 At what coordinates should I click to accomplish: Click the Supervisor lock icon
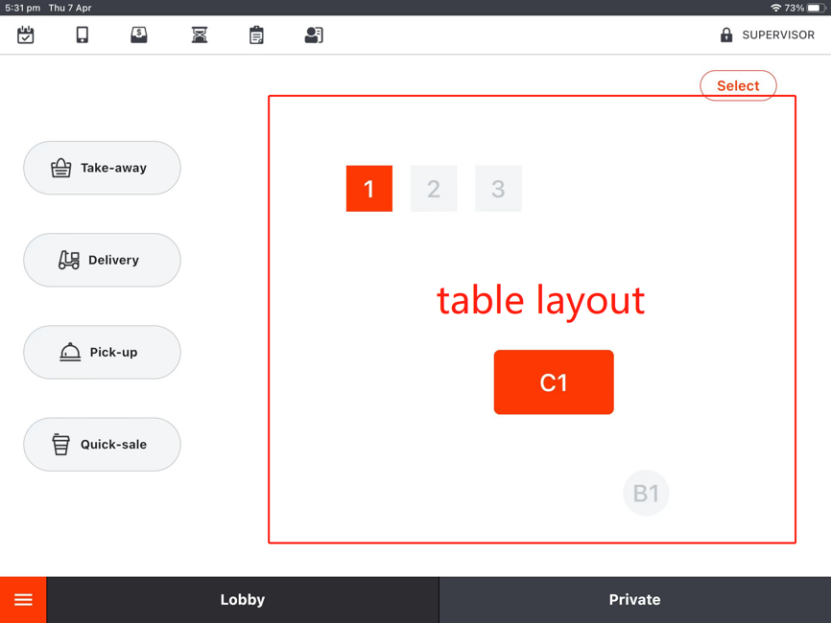coord(727,35)
